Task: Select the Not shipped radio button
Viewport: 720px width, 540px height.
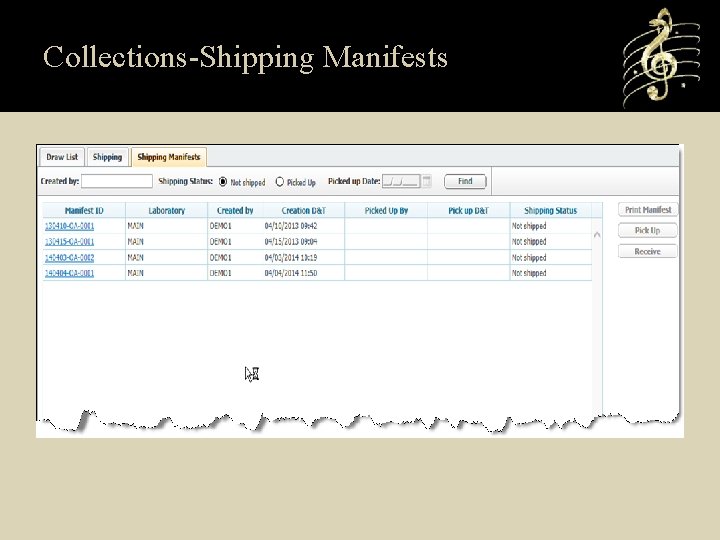Action: click(223, 182)
